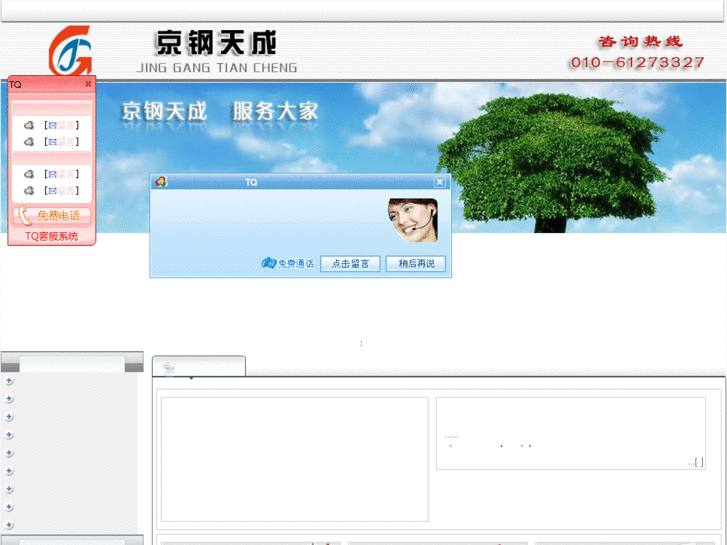
Task: Click the TQ客服系统 link
Action: [52, 237]
